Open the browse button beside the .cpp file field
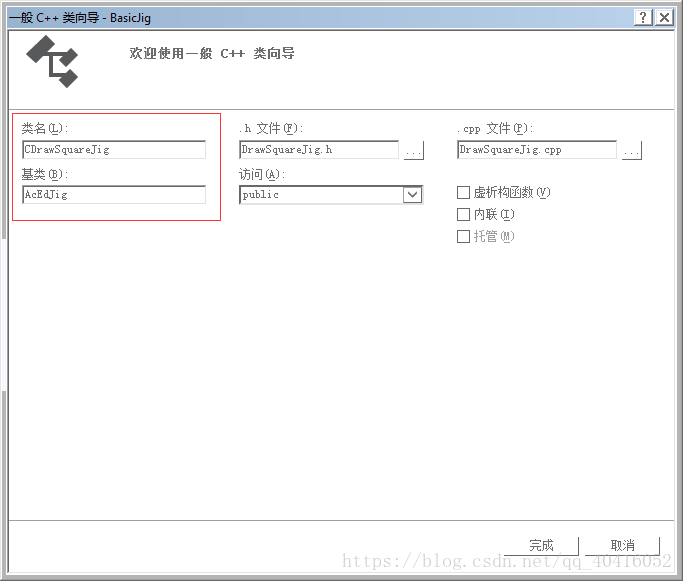This screenshot has width=683, height=581. click(x=632, y=150)
